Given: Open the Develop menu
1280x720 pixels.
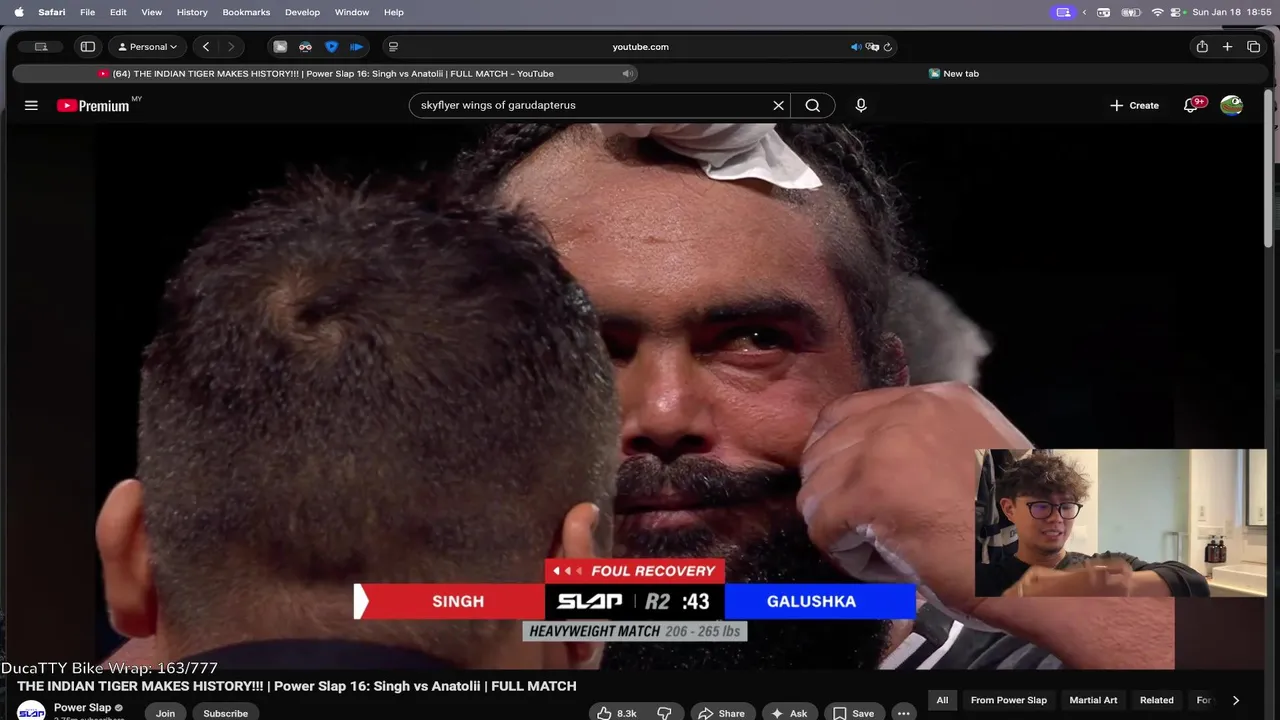Looking at the screenshot, I should (302, 12).
